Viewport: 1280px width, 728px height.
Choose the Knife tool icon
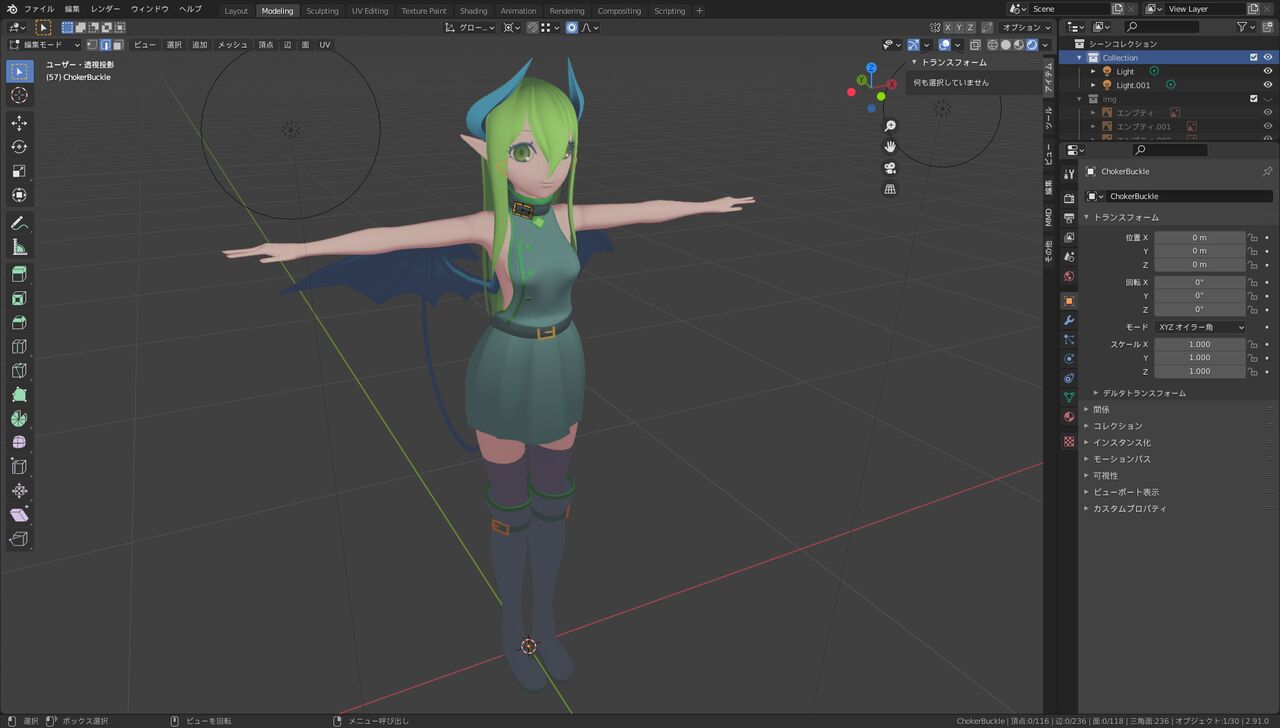point(19,370)
